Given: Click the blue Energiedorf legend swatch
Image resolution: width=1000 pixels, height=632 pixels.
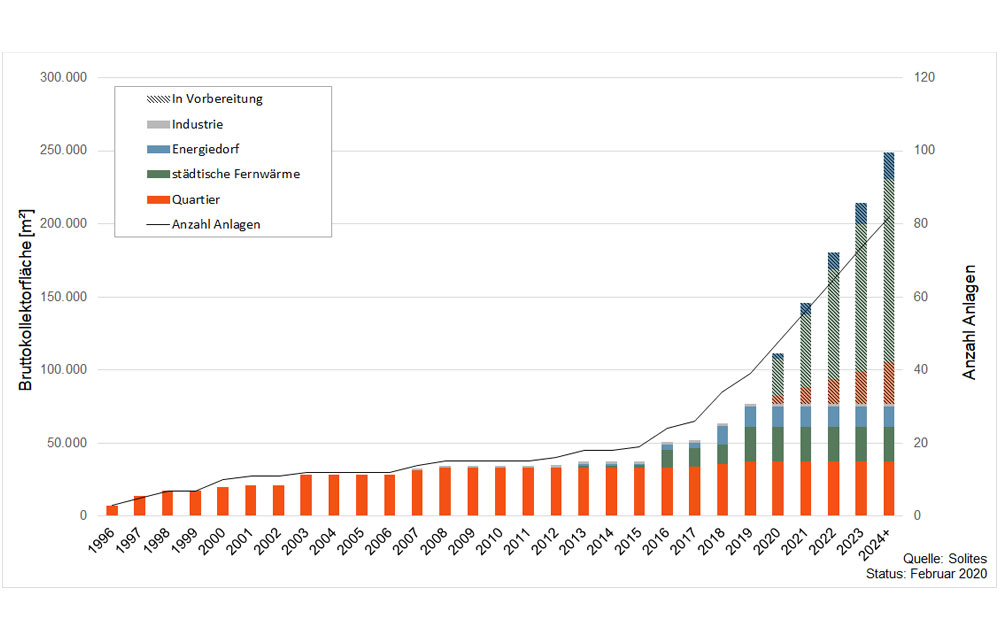Looking at the screenshot, I should (x=158, y=149).
